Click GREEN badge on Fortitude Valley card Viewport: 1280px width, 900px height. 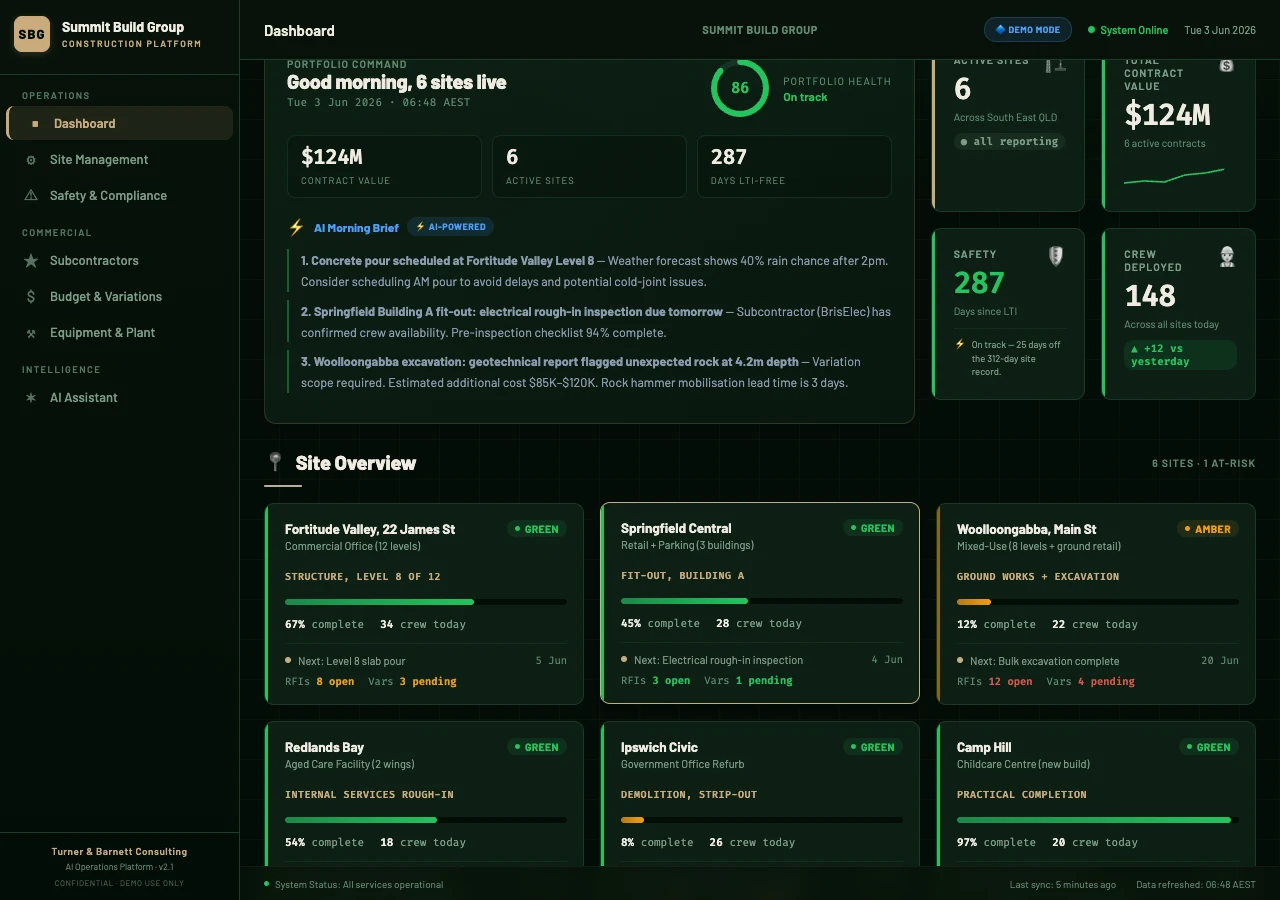pyautogui.click(x=536, y=529)
